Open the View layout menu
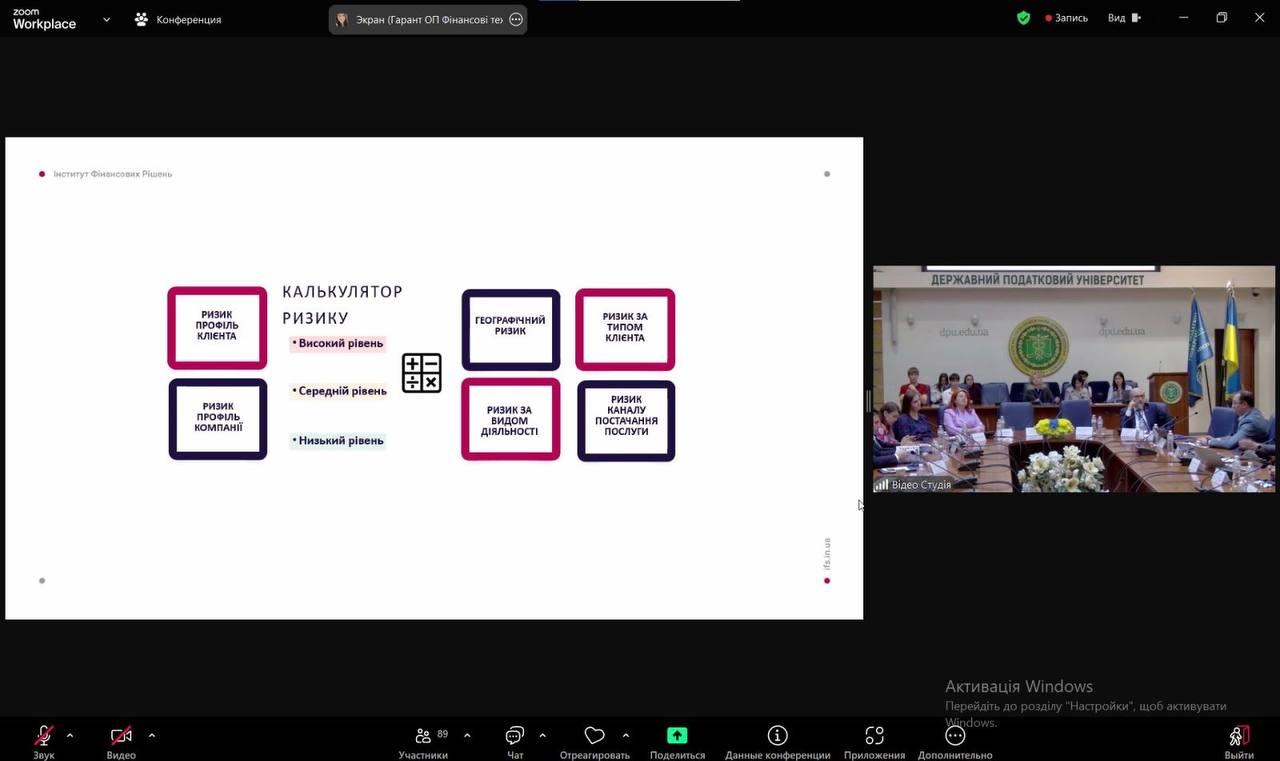 (1123, 18)
